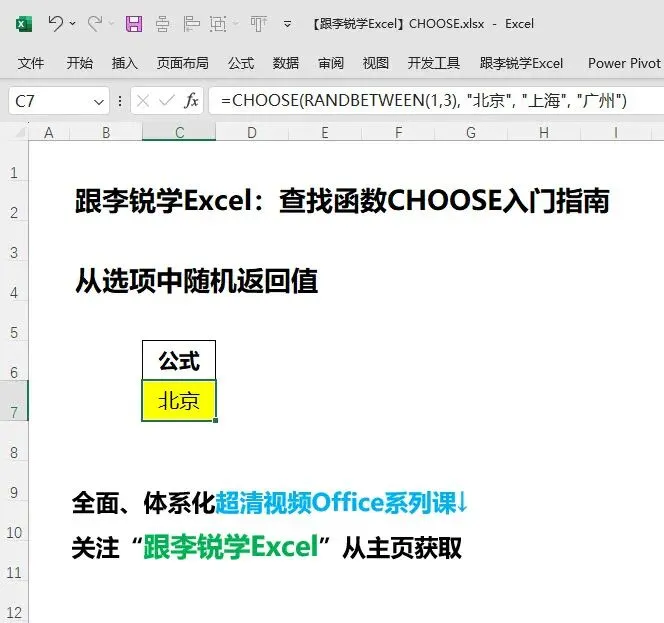Viewport: 664px width, 623px height.
Task: Switch to the 开始 ribbon tab
Action: pyautogui.click(x=80, y=63)
